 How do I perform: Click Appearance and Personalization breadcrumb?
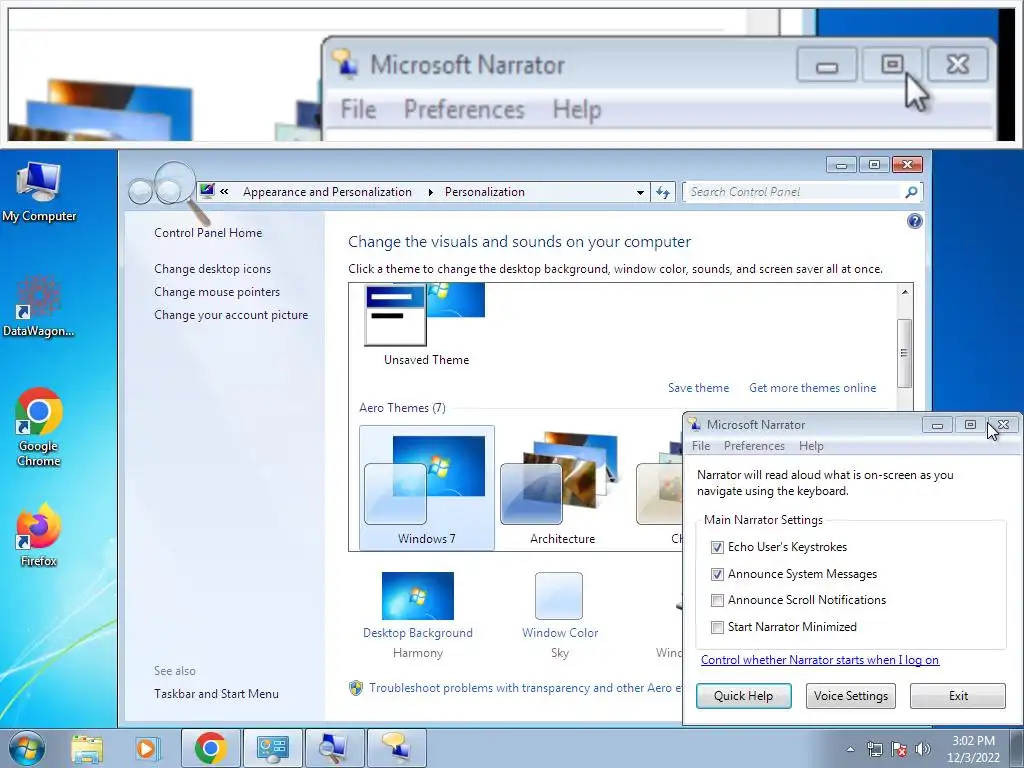coord(327,192)
